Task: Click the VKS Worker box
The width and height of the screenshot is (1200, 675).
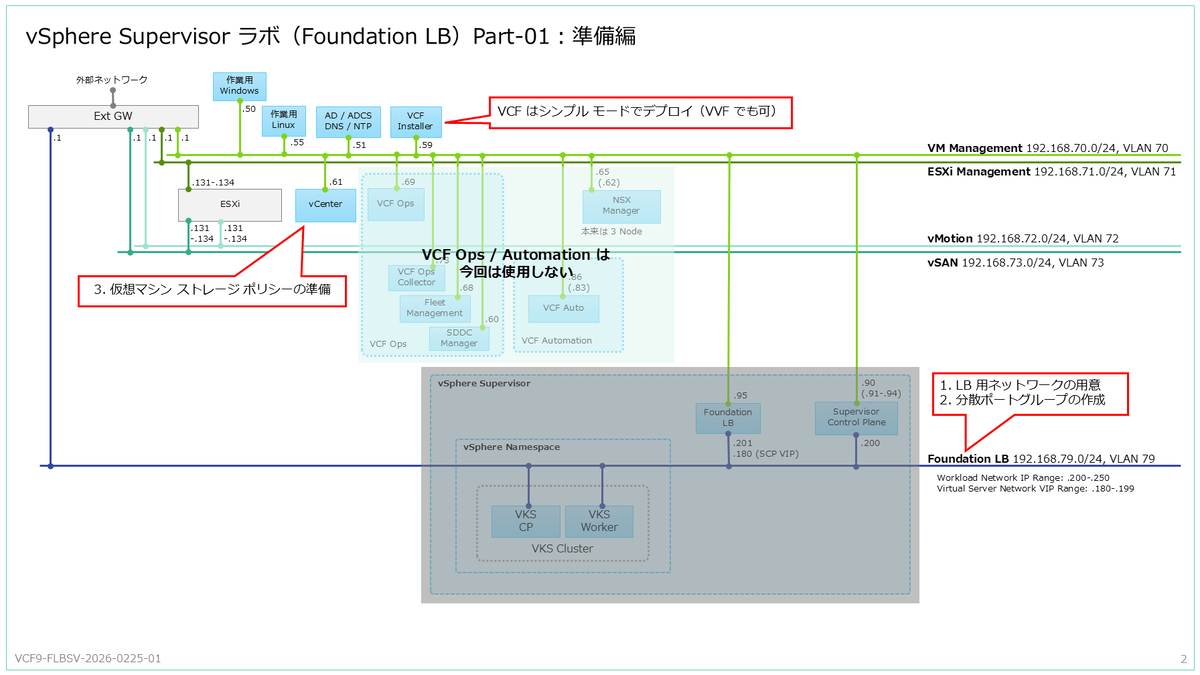Action: pos(599,521)
